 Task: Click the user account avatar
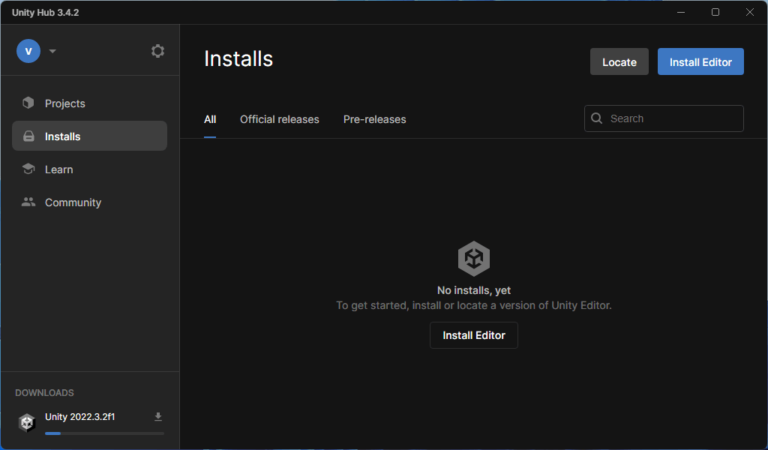29,51
